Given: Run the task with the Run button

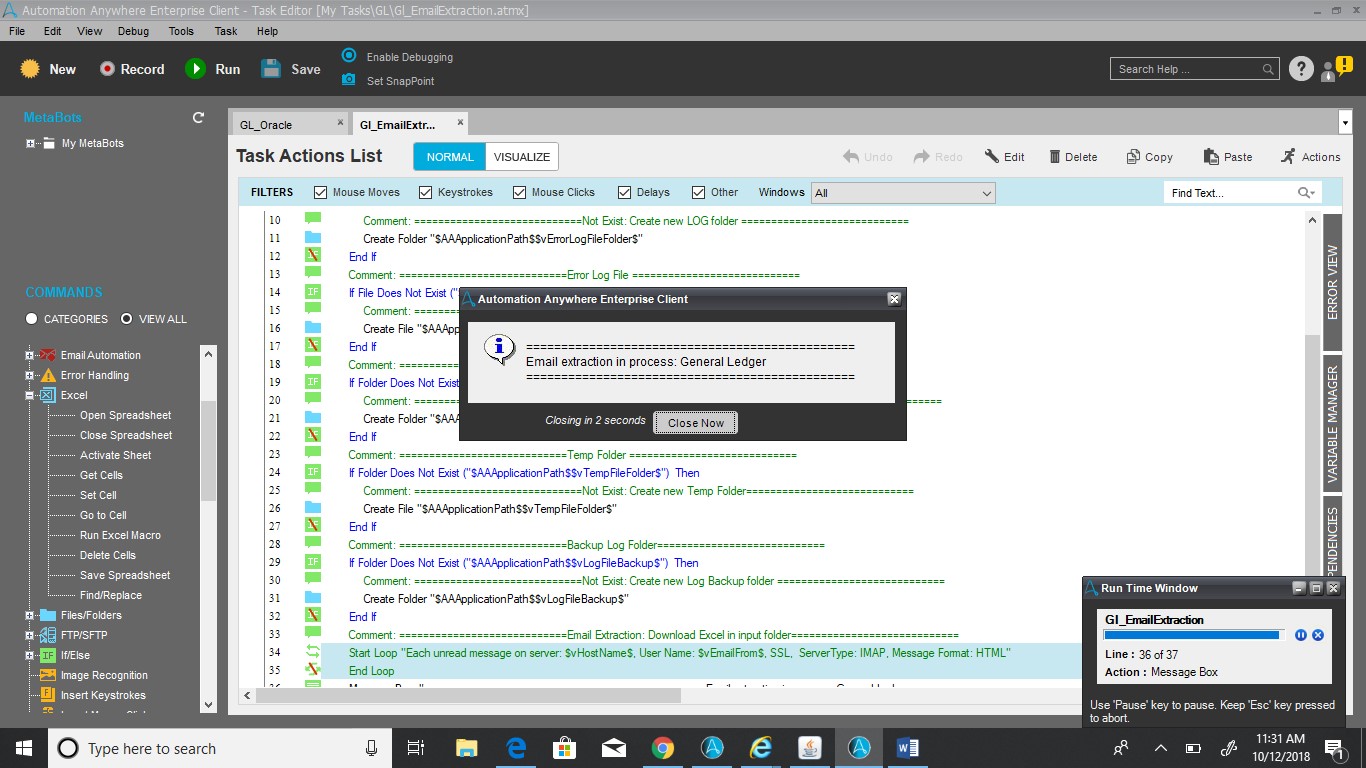Looking at the screenshot, I should click(212, 69).
